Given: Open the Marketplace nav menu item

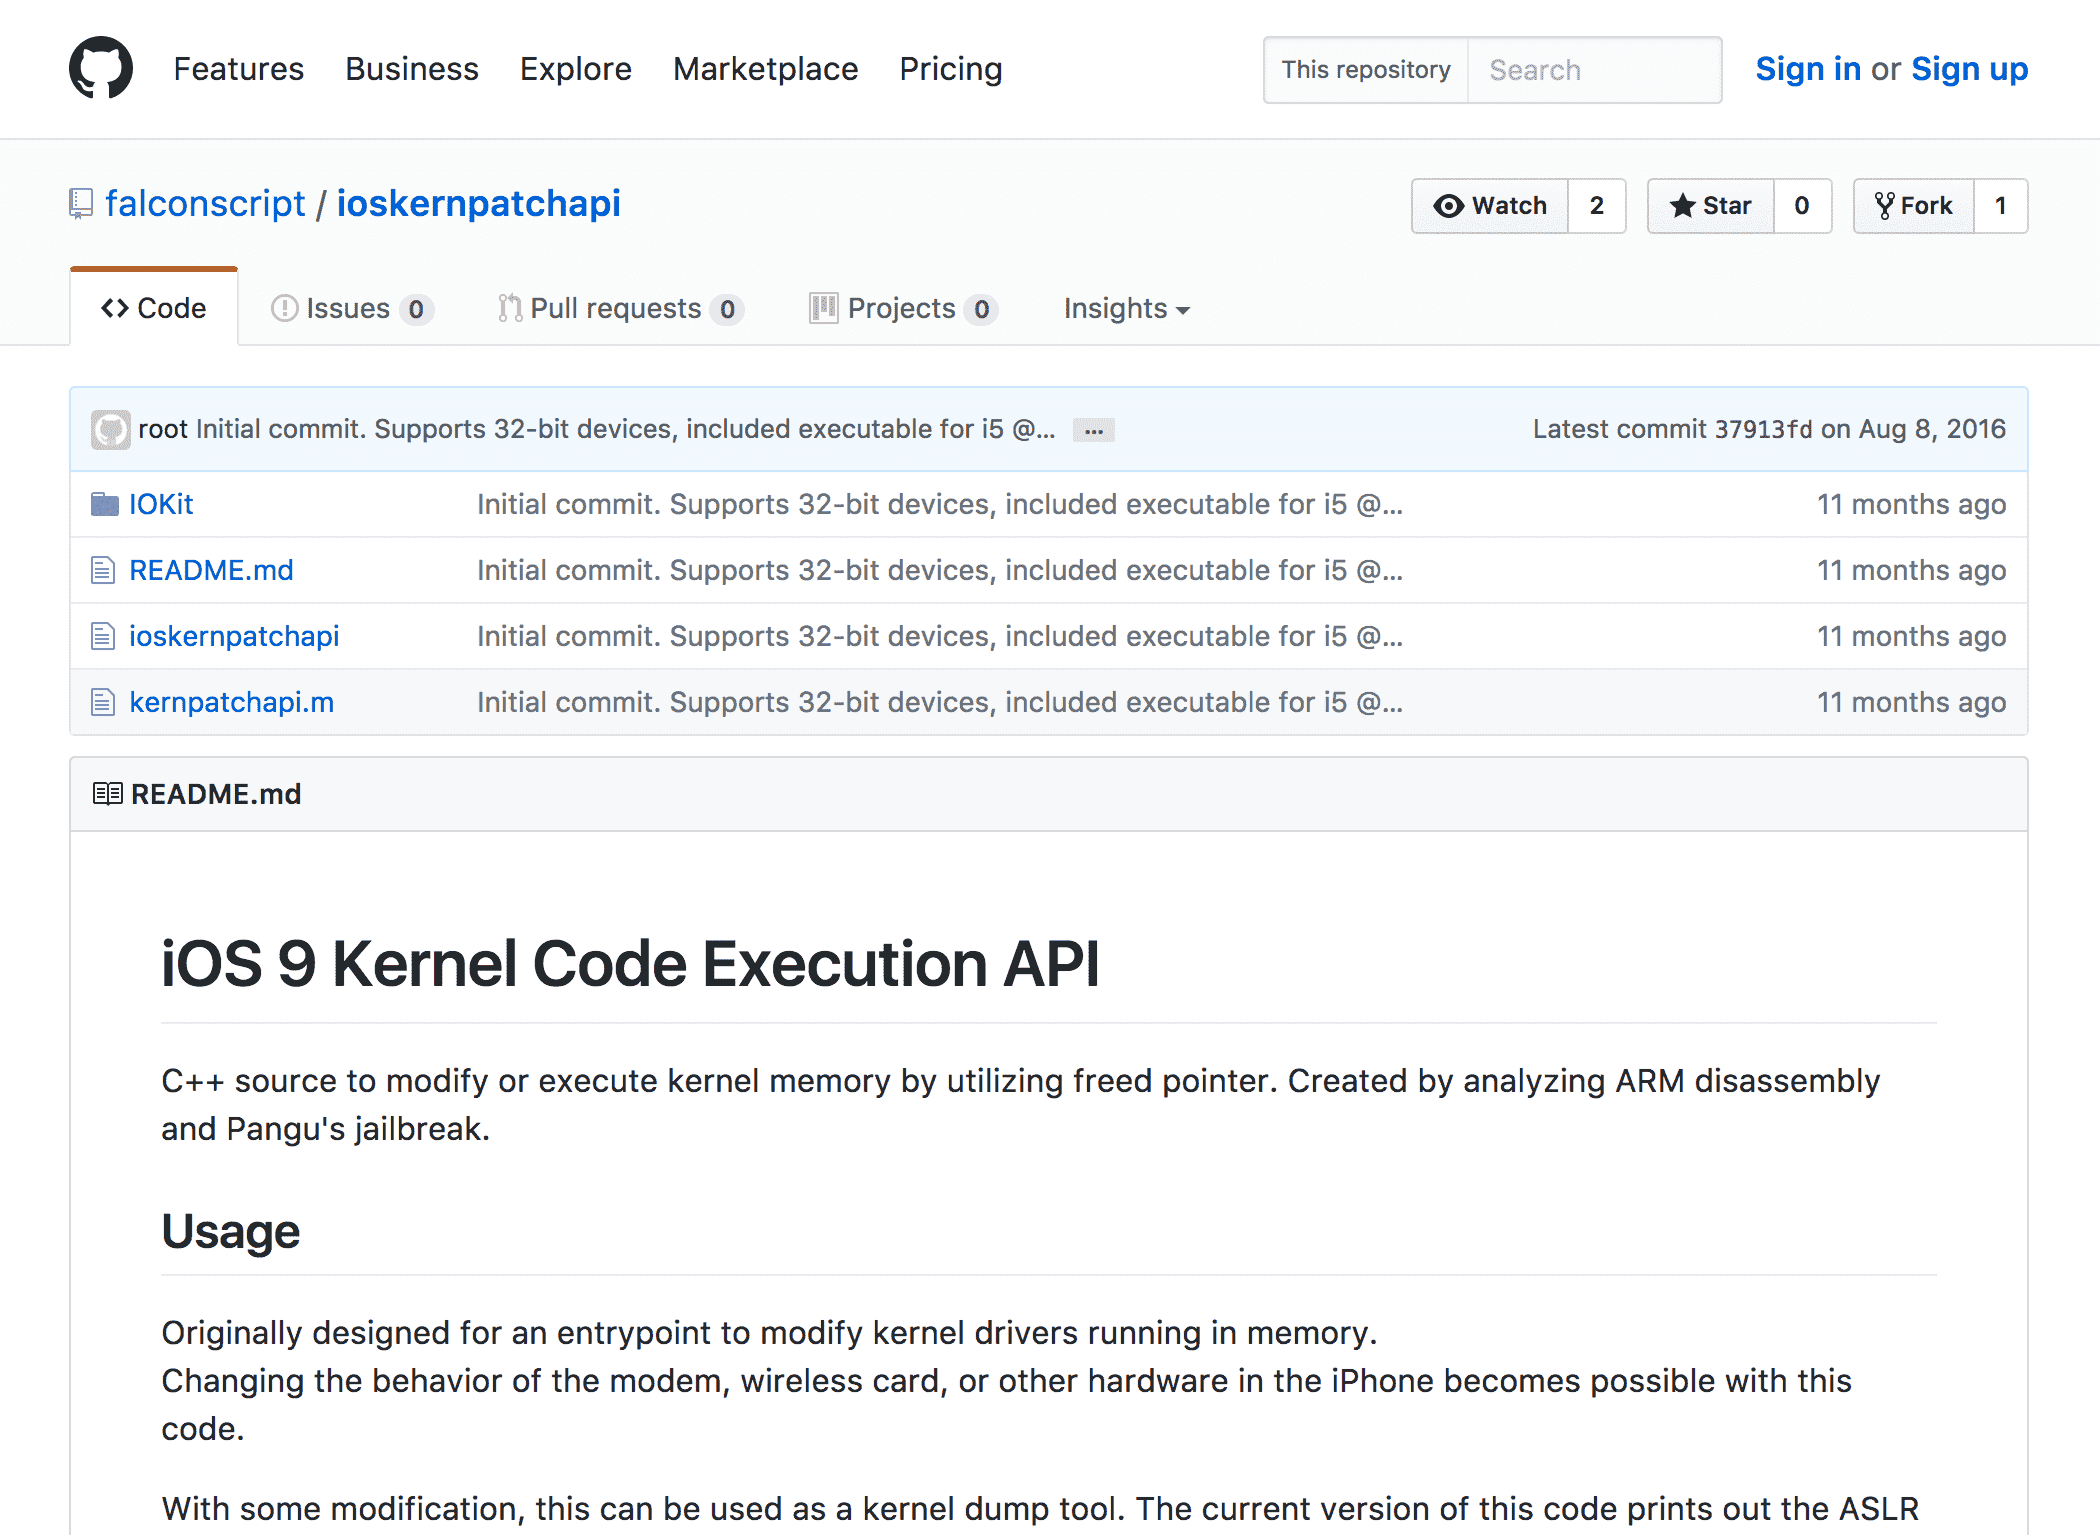Looking at the screenshot, I should [765, 69].
